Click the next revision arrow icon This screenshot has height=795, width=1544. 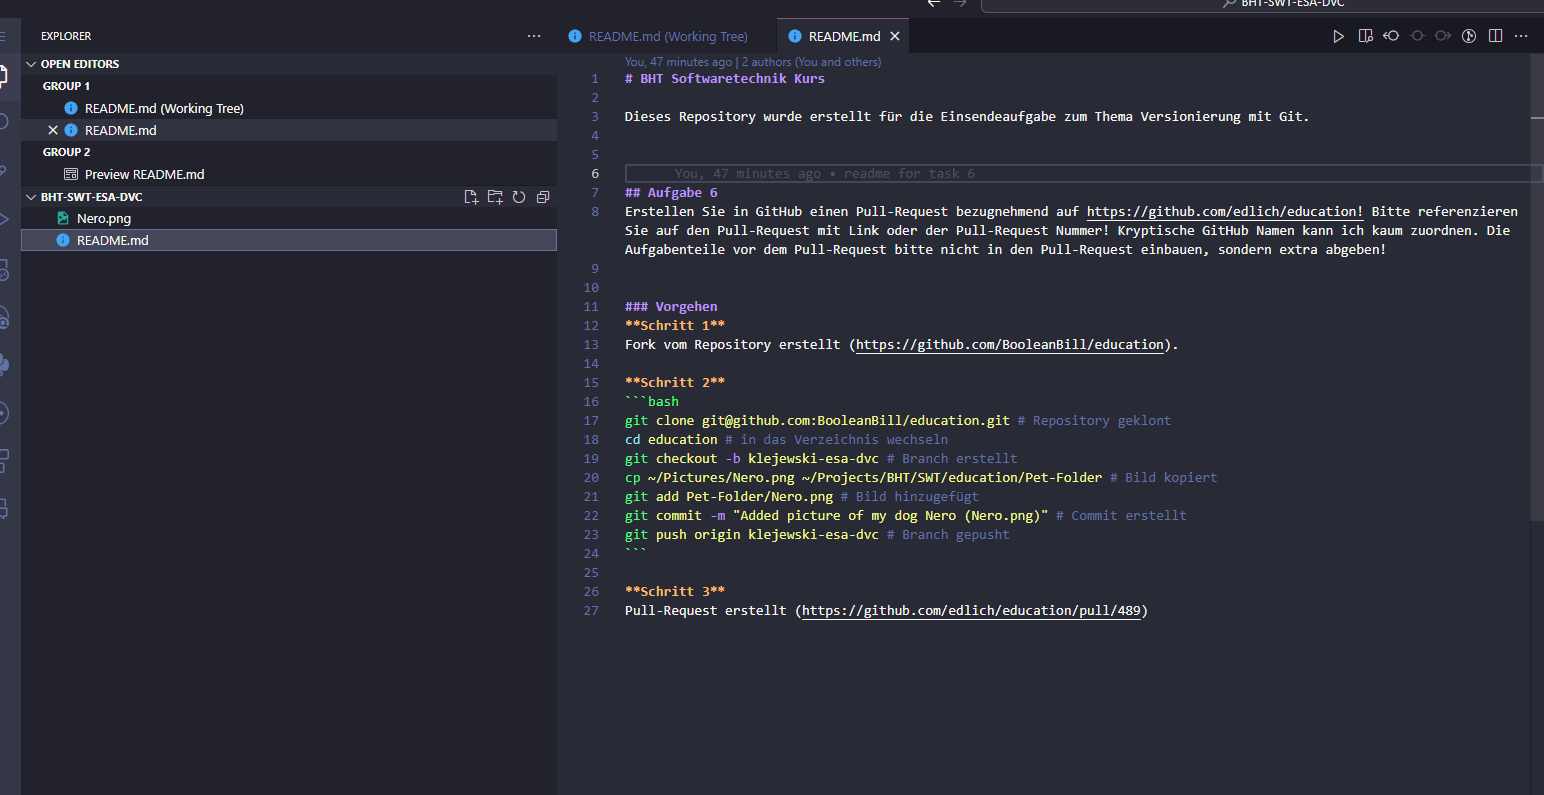(x=1443, y=36)
